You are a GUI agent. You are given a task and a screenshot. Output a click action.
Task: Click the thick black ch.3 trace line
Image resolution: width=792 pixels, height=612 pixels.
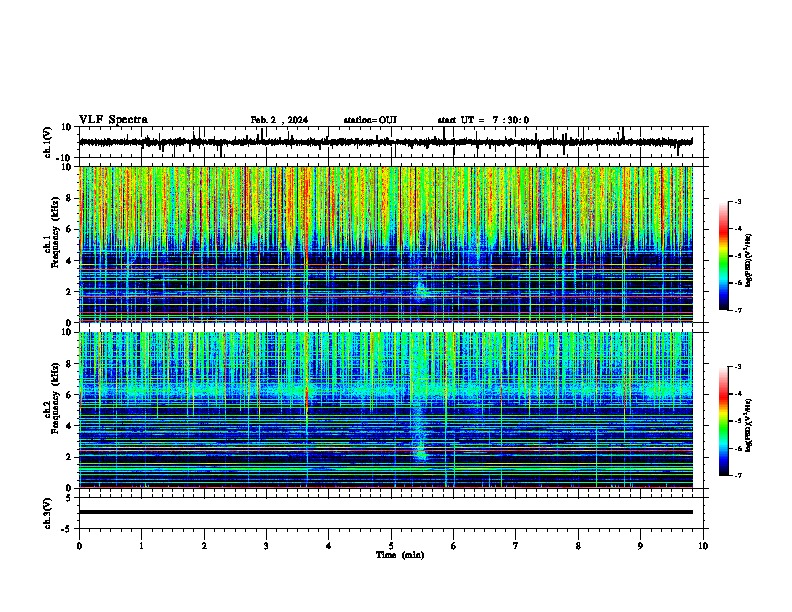pos(385,512)
